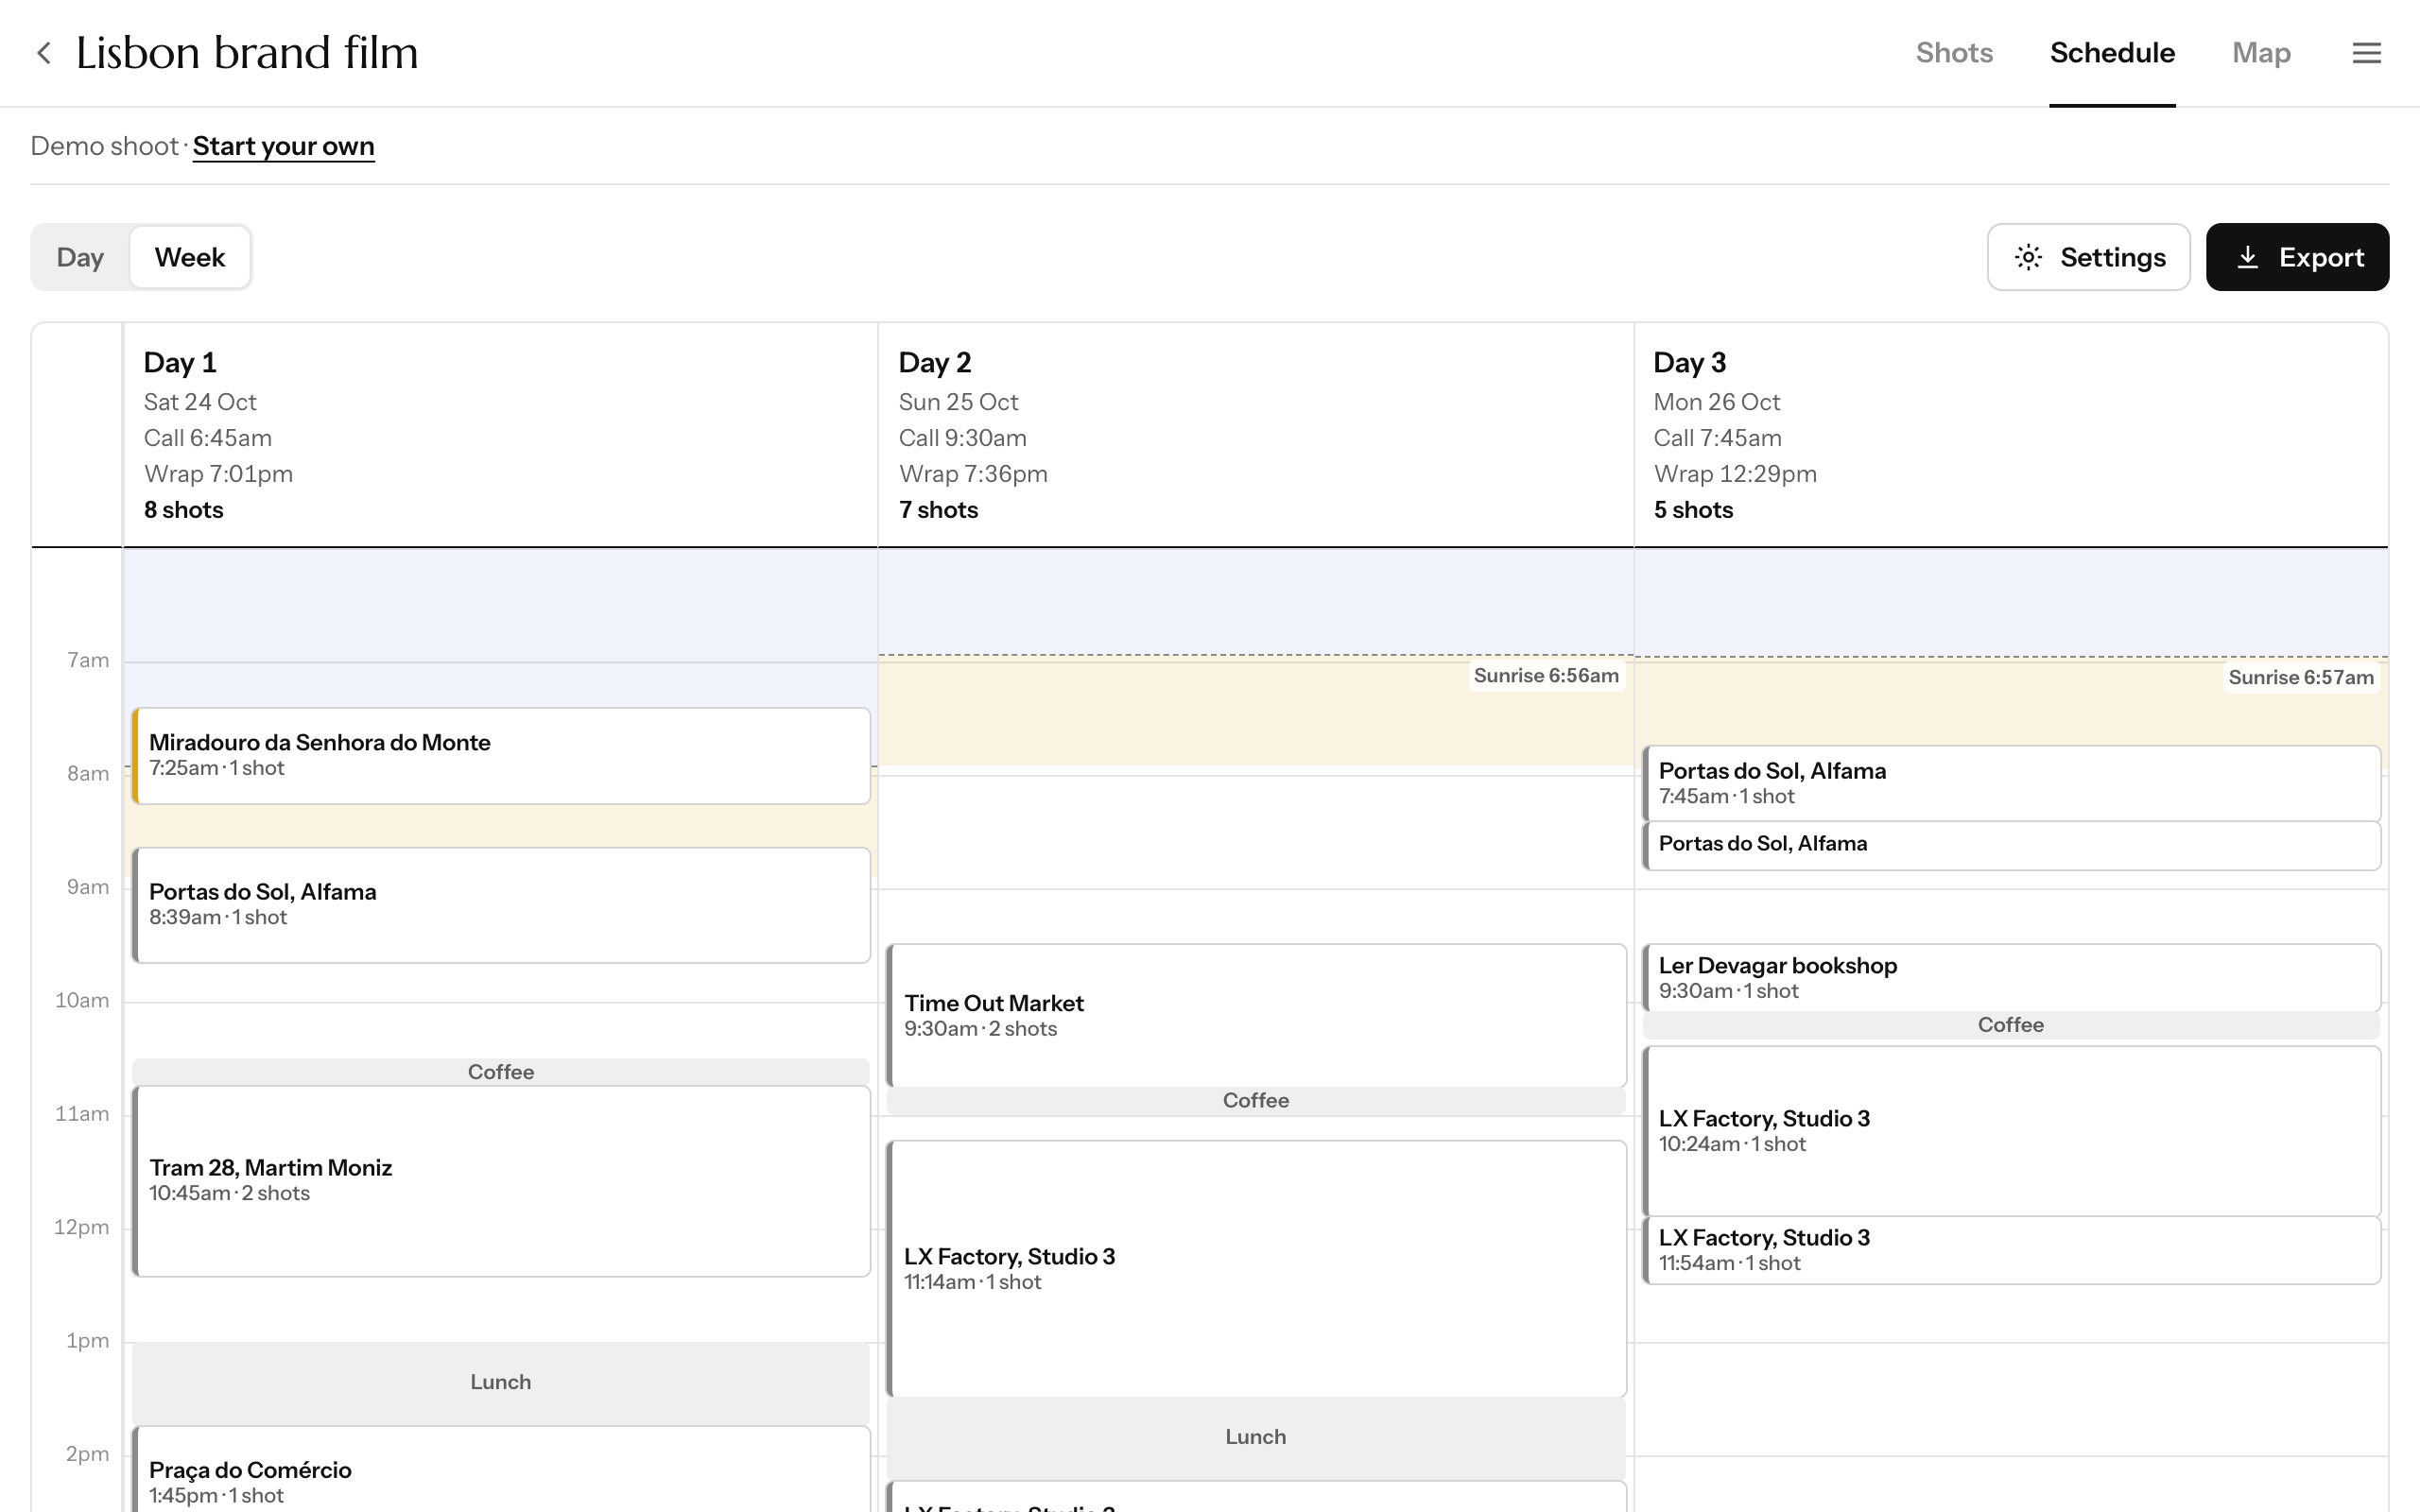Click the Wrap 7:01pm text
This screenshot has height=1512, width=2420.
click(x=218, y=474)
